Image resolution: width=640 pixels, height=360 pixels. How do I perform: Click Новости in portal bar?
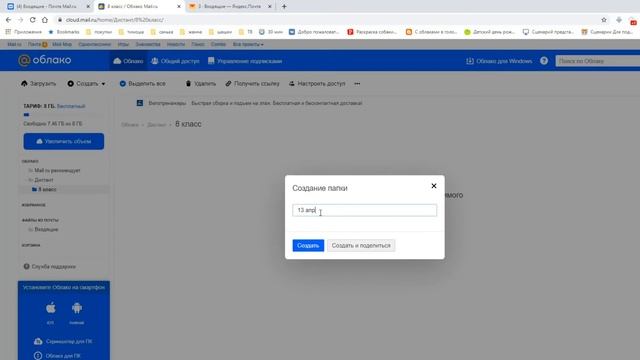click(176, 44)
